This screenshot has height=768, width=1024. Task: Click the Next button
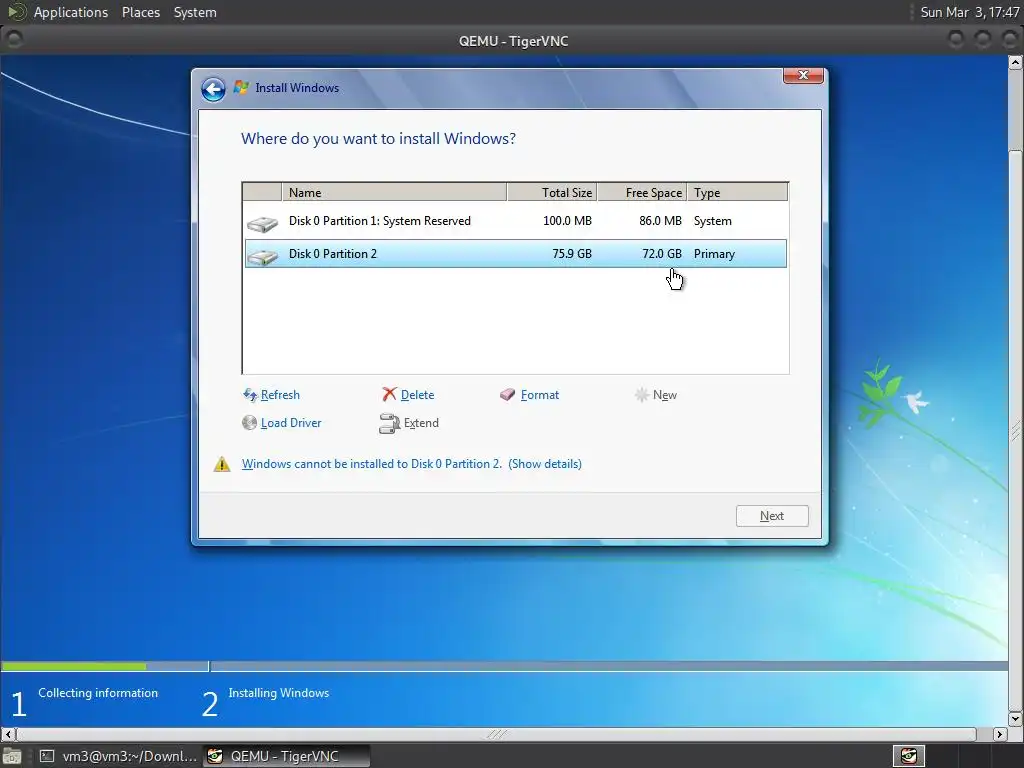click(772, 516)
